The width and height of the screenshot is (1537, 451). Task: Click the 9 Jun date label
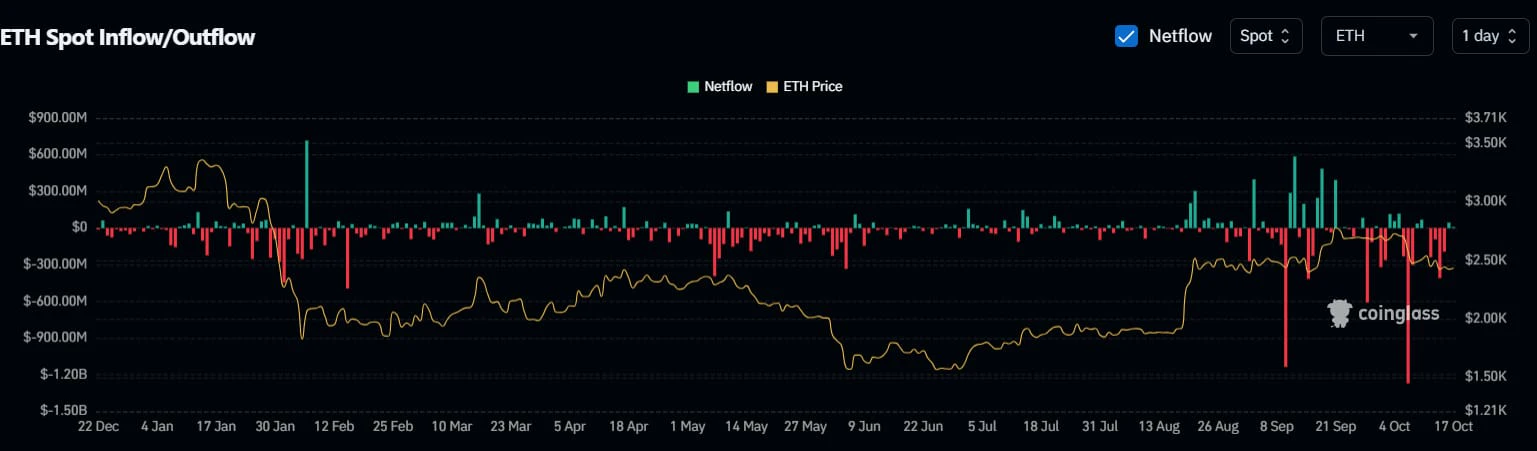click(x=864, y=426)
